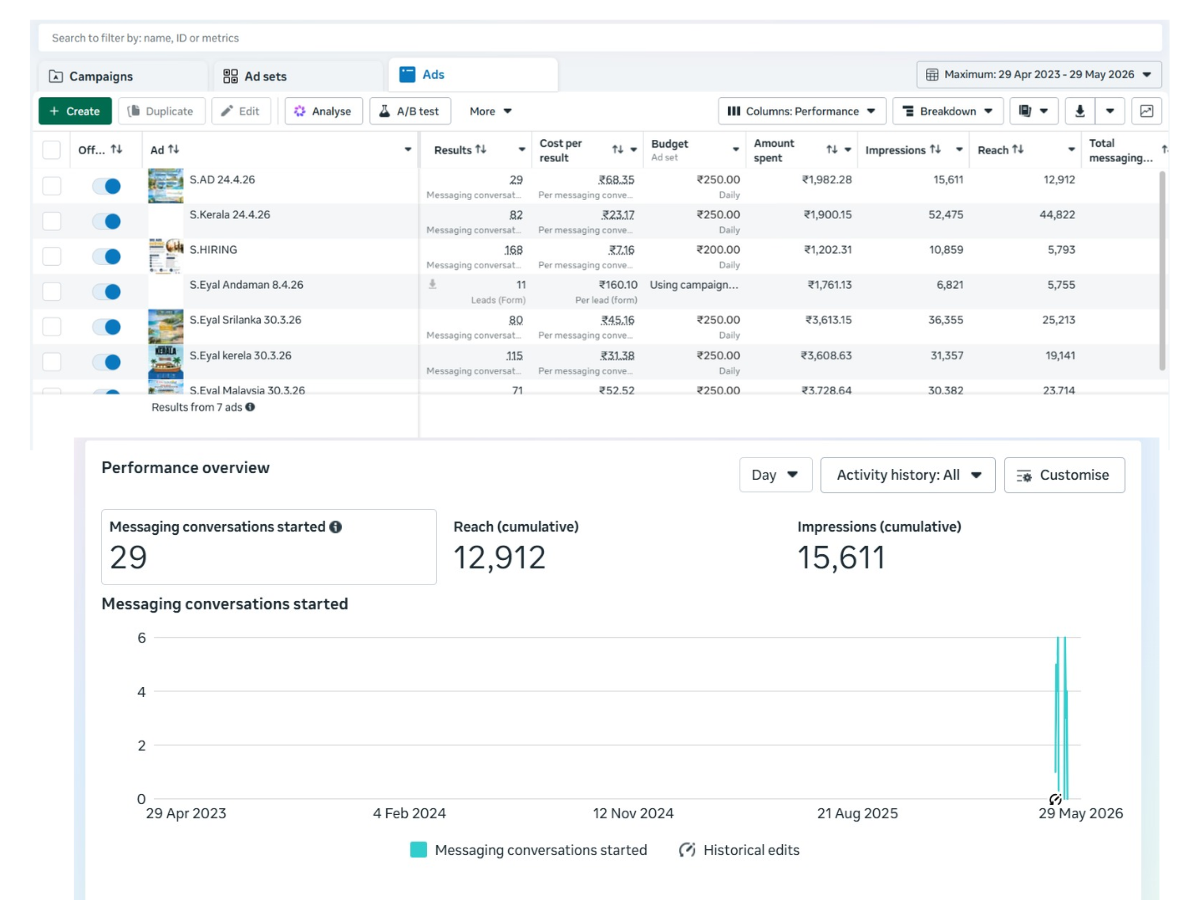Open Reach column header options arrow

1071,150
